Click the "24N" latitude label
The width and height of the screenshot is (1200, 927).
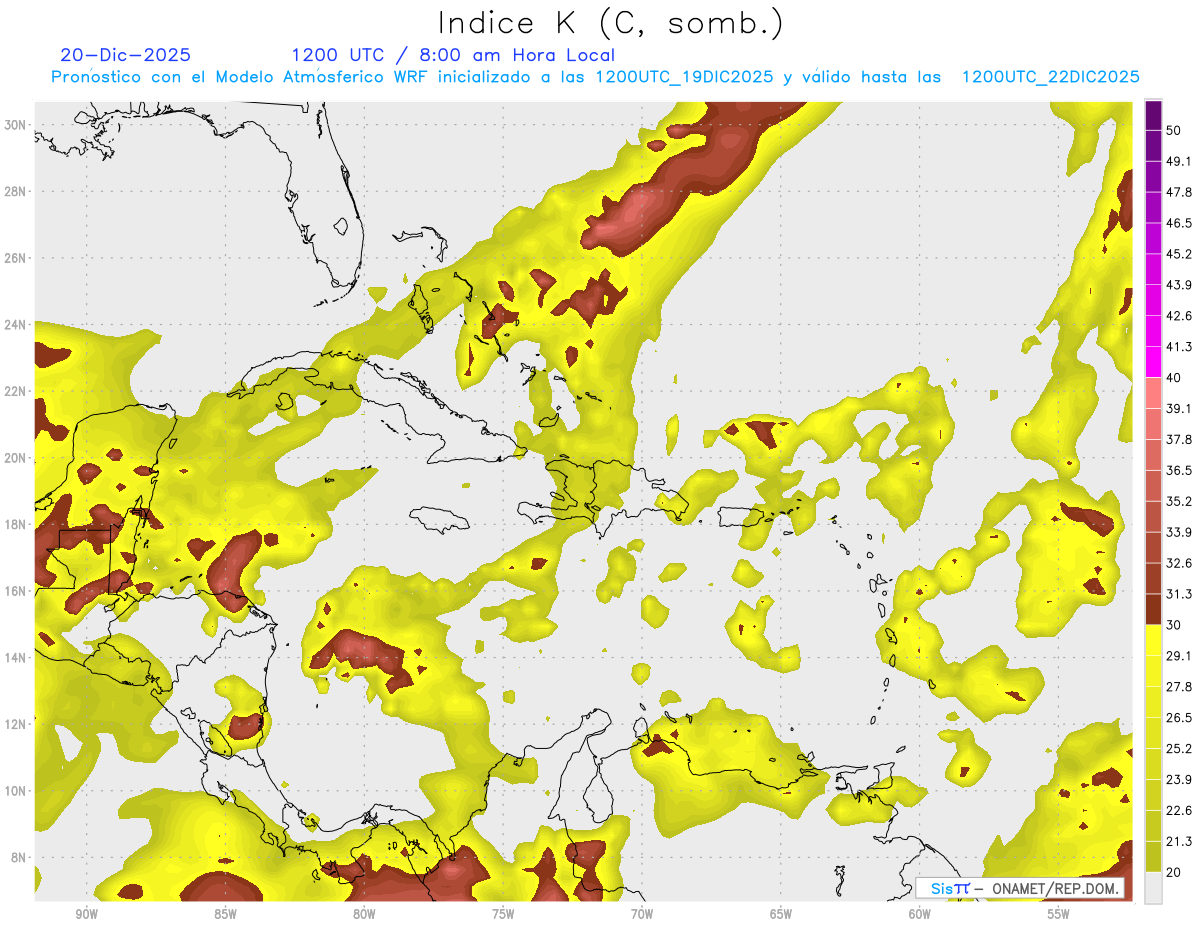coord(16,325)
